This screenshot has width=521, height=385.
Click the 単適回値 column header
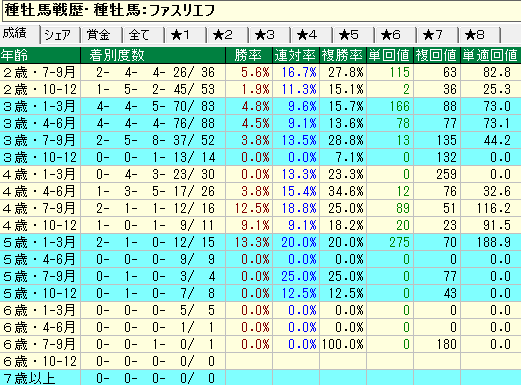coord(491,55)
